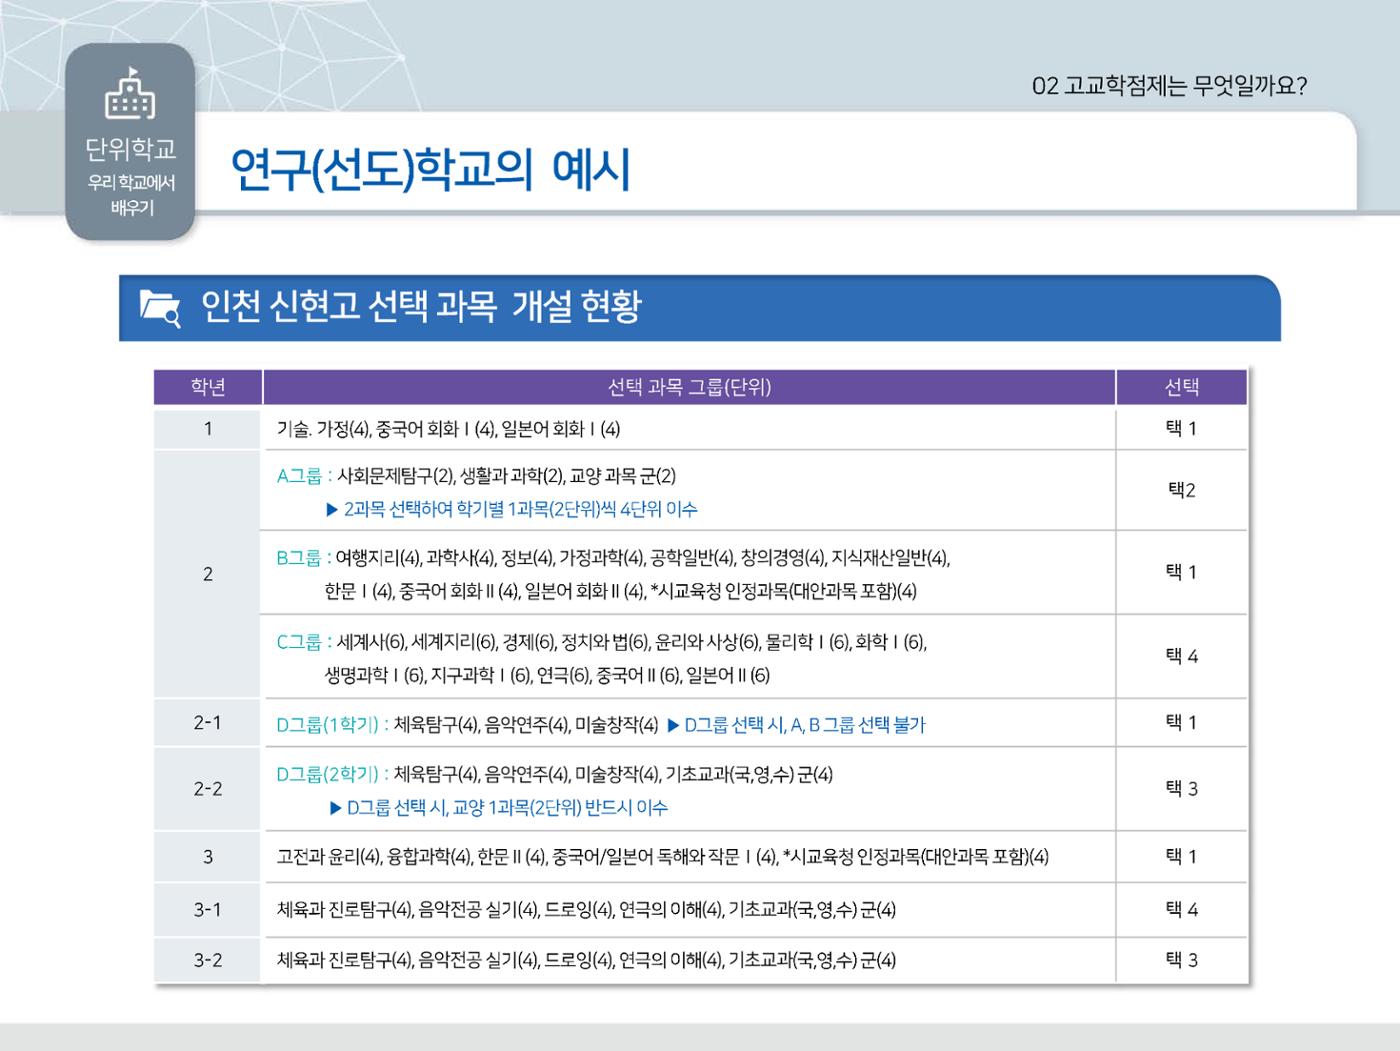1400x1051 pixels.
Task: Click the grade 3 cell
Action: coord(208,857)
